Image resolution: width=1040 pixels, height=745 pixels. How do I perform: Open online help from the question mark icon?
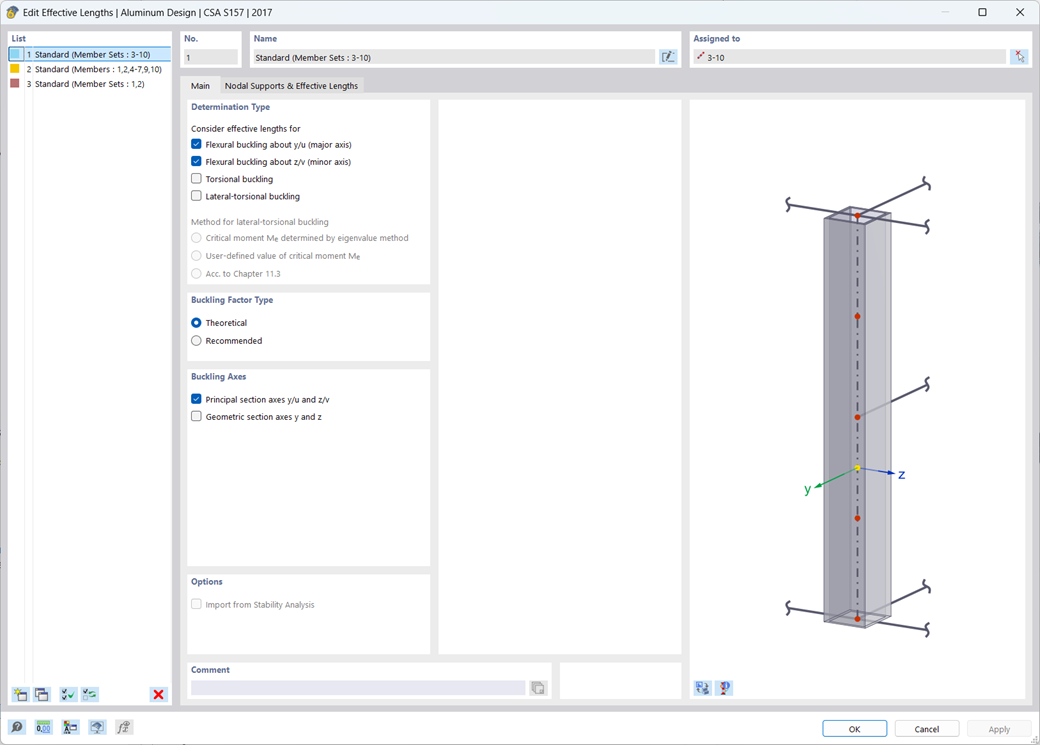pyautogui.click(x=16, y=727)
